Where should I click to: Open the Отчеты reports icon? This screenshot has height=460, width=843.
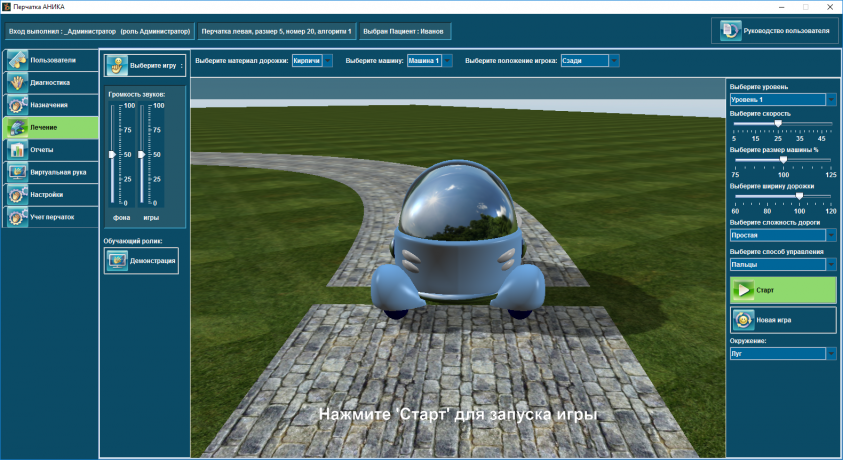pos(16,149)
